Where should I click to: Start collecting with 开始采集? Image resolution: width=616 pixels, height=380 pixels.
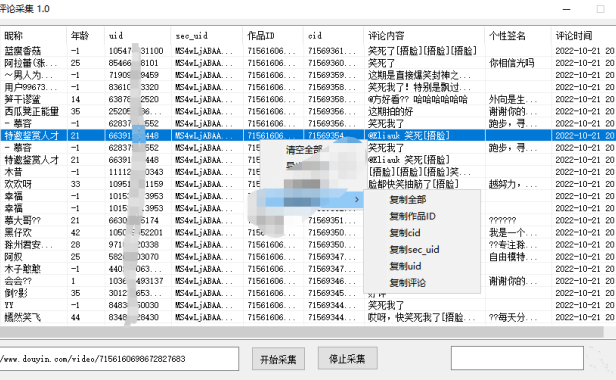point(278,358)
